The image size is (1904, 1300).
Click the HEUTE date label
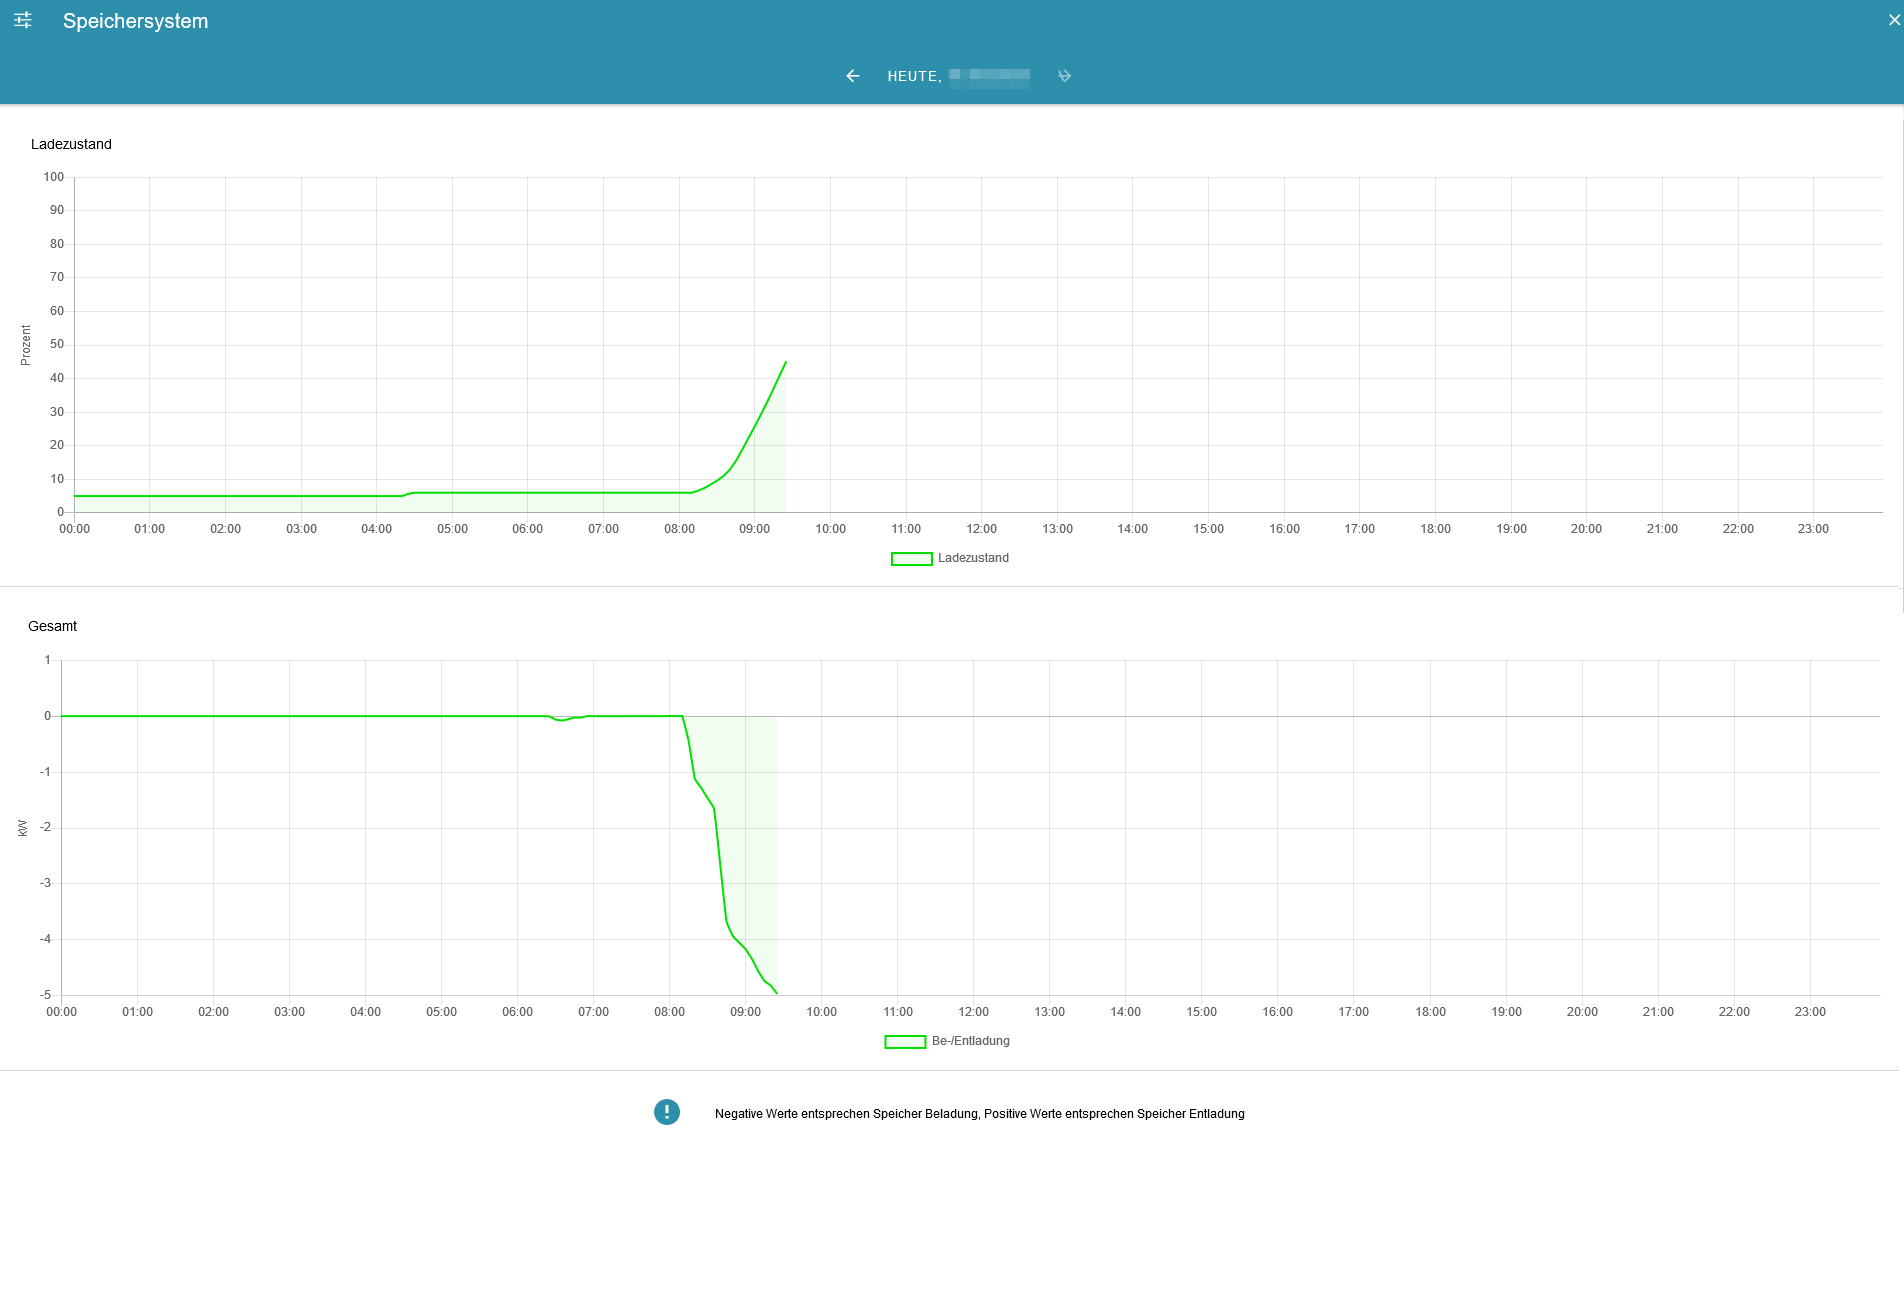pyautogui.click(x=959, y=77)
